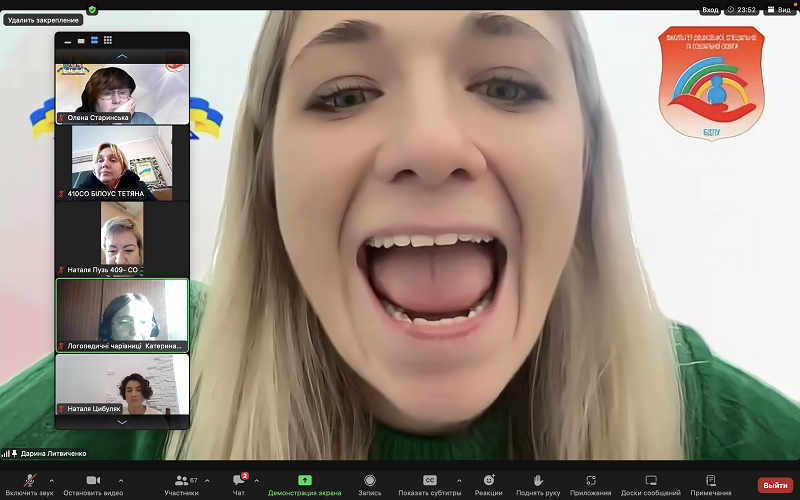Click the Вход sign-in button
Image resolution: width=800 pixels, height=500 pixels.
(x=710, y=10)
